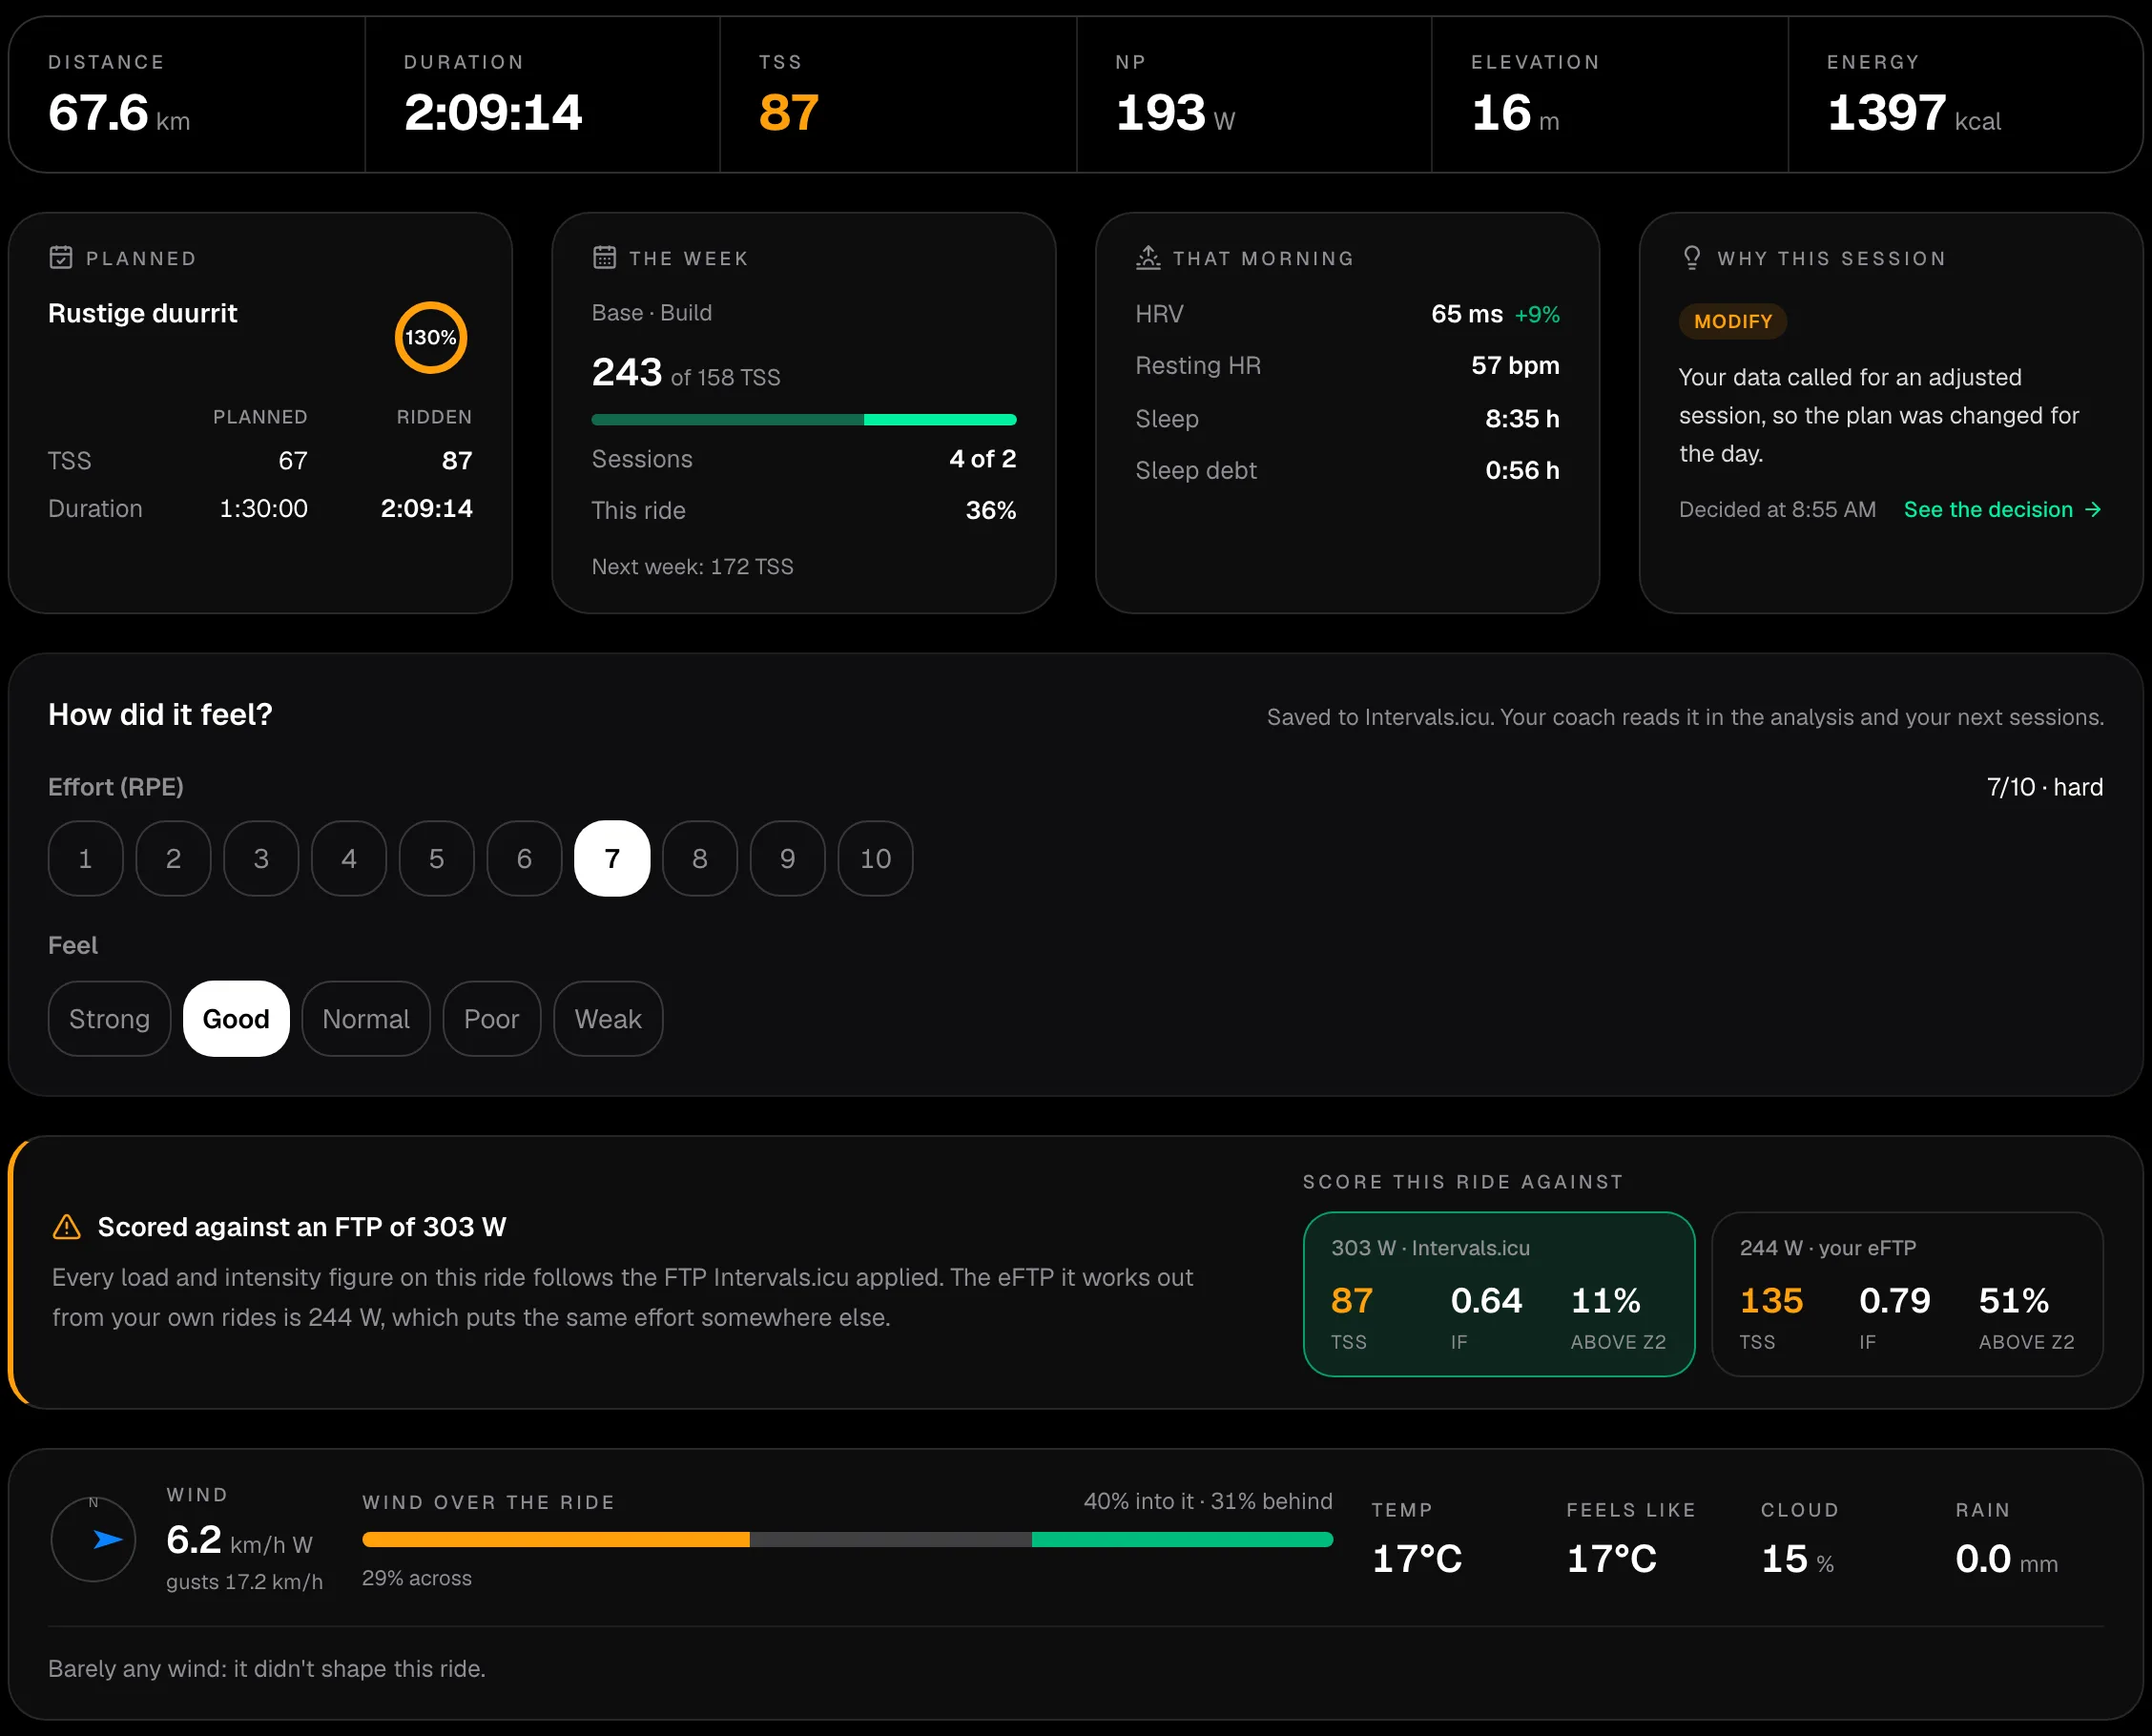
Task: Select RPE effort 4
Action: point(349,859)
